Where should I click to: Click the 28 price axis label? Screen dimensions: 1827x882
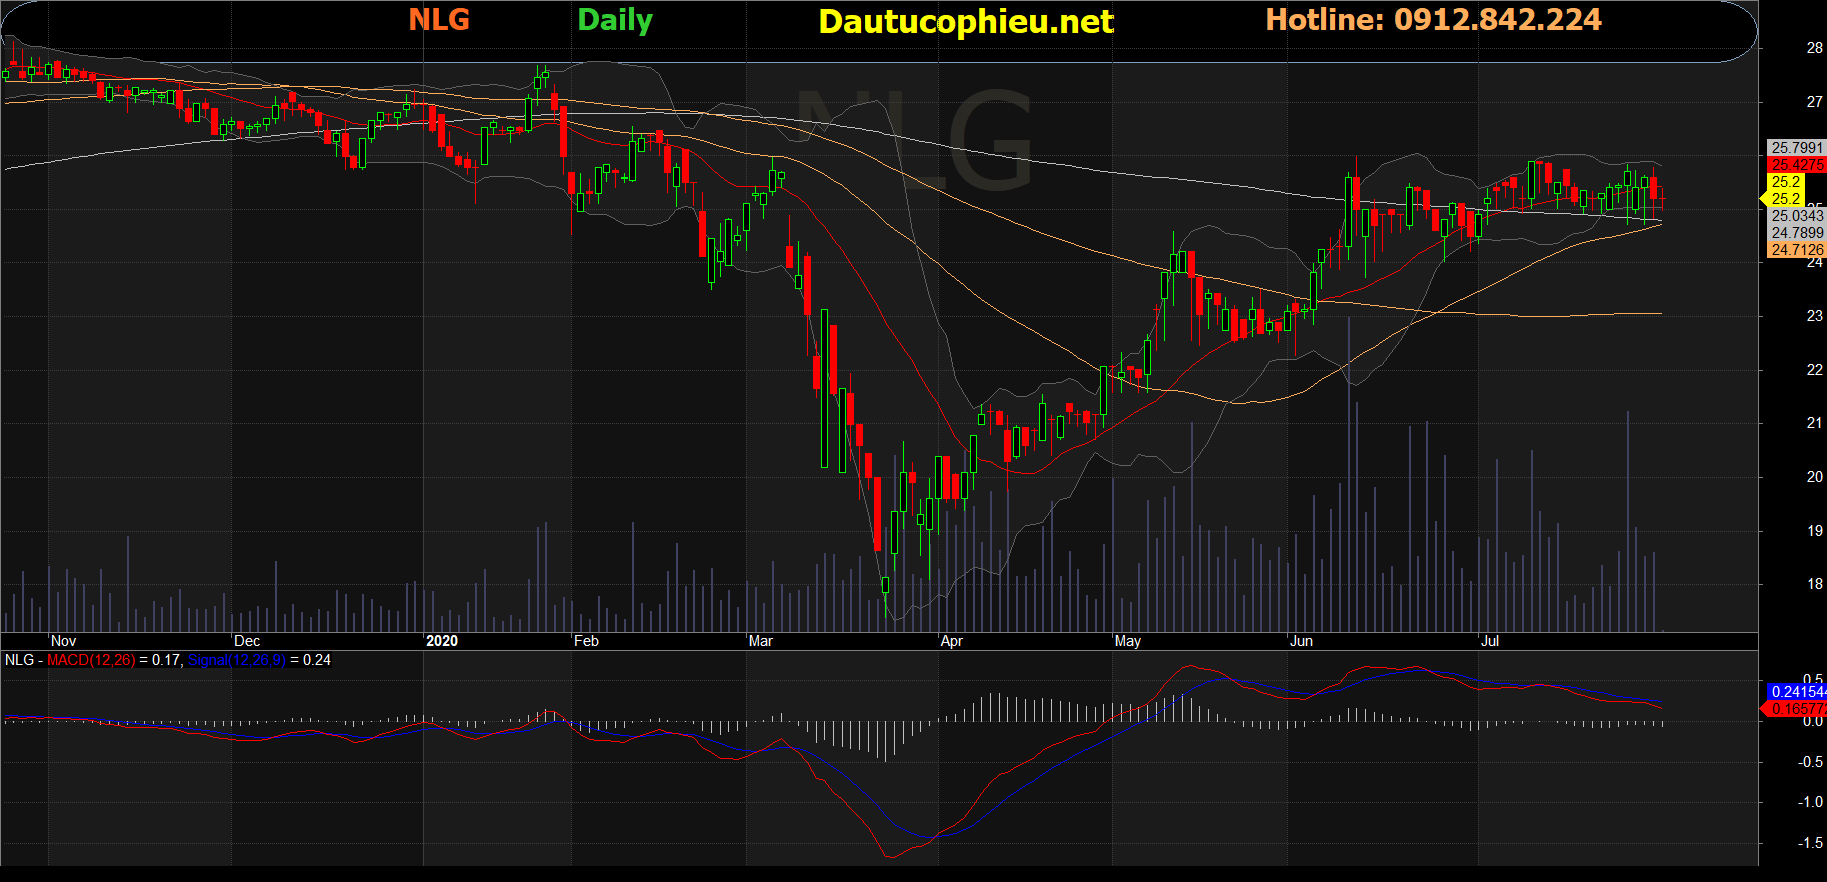(1814, 48)
